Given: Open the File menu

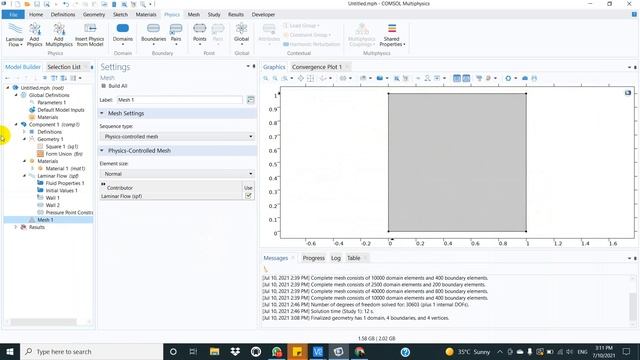Looking at the screenshot, I should [13, 14].
